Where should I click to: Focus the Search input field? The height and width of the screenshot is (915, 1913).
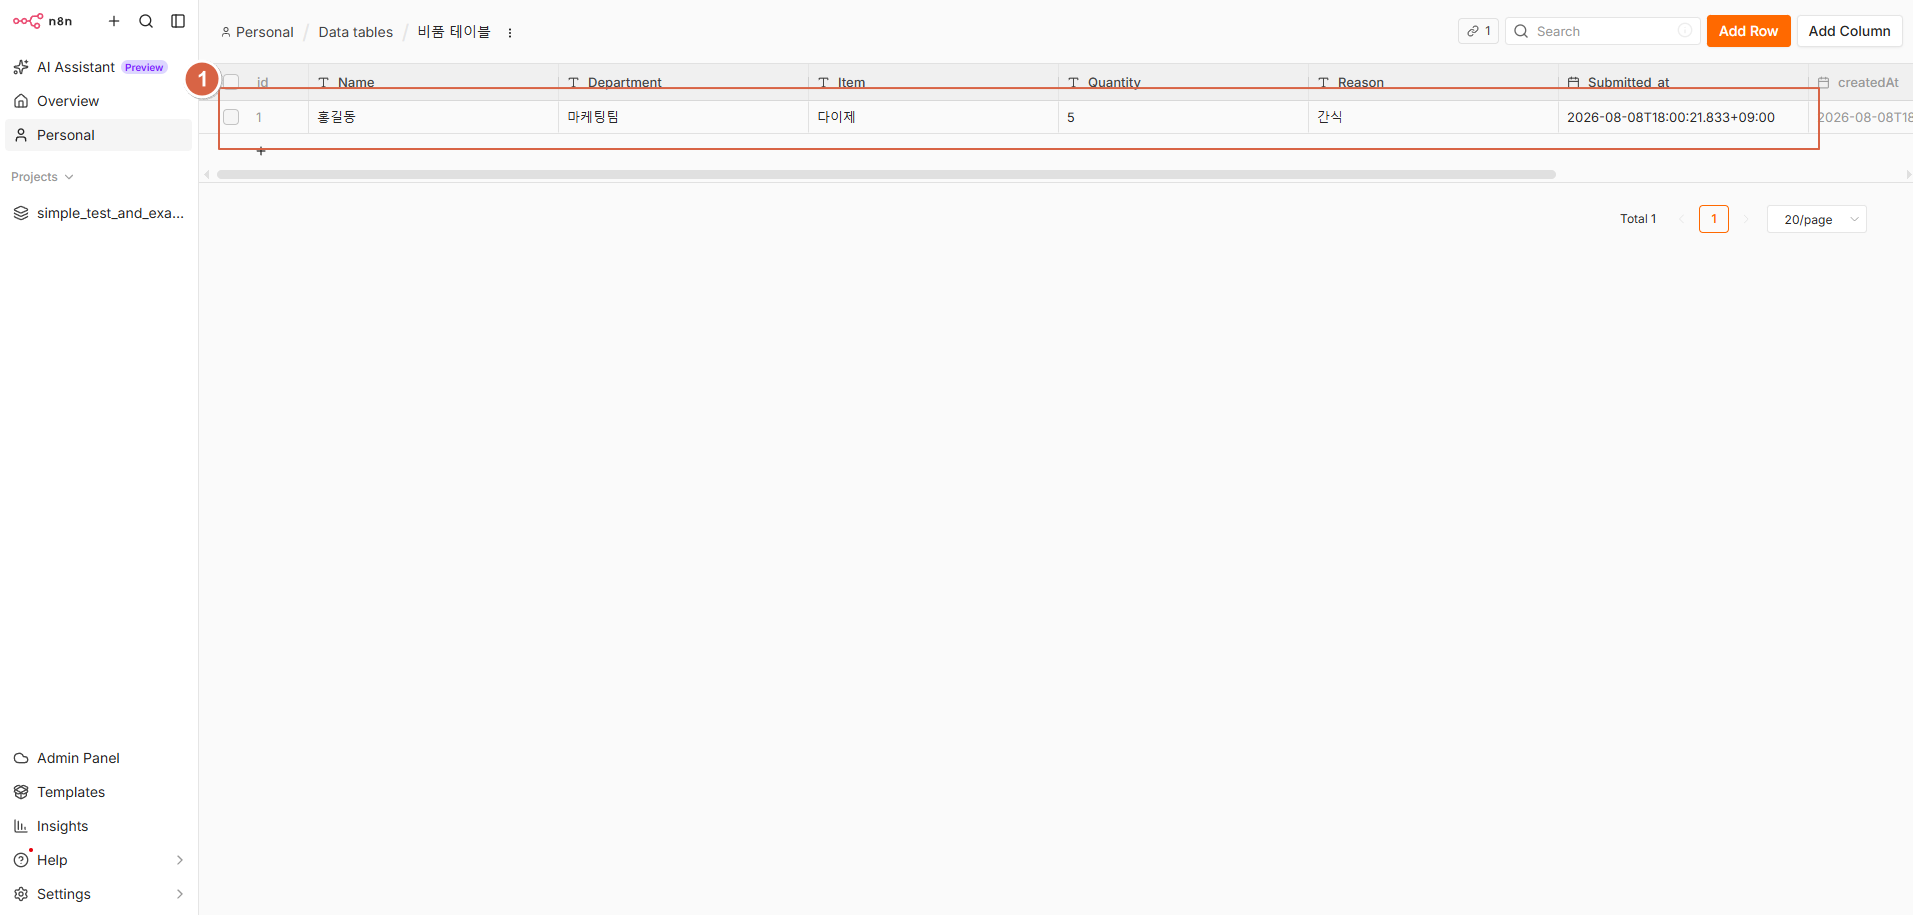click(1602, 31)
